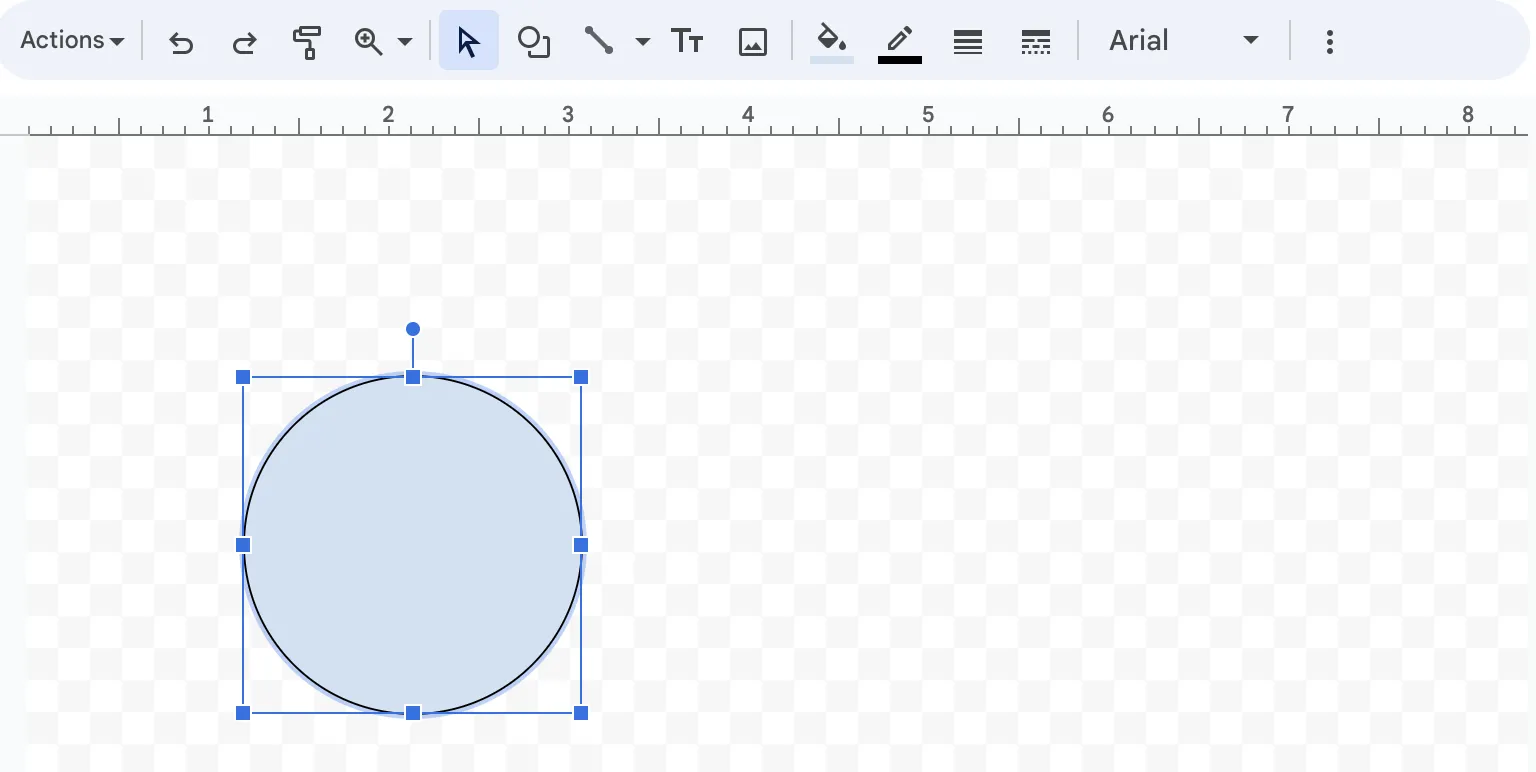
Task: Open the Actions menu
Action: click(72, 41)
